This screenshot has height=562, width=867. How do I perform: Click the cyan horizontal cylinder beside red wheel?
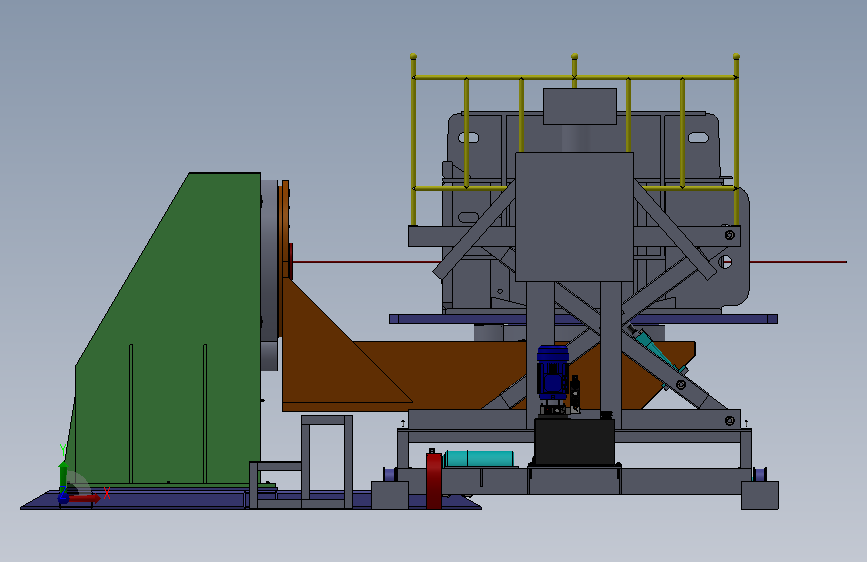click(x=479, y=459)
